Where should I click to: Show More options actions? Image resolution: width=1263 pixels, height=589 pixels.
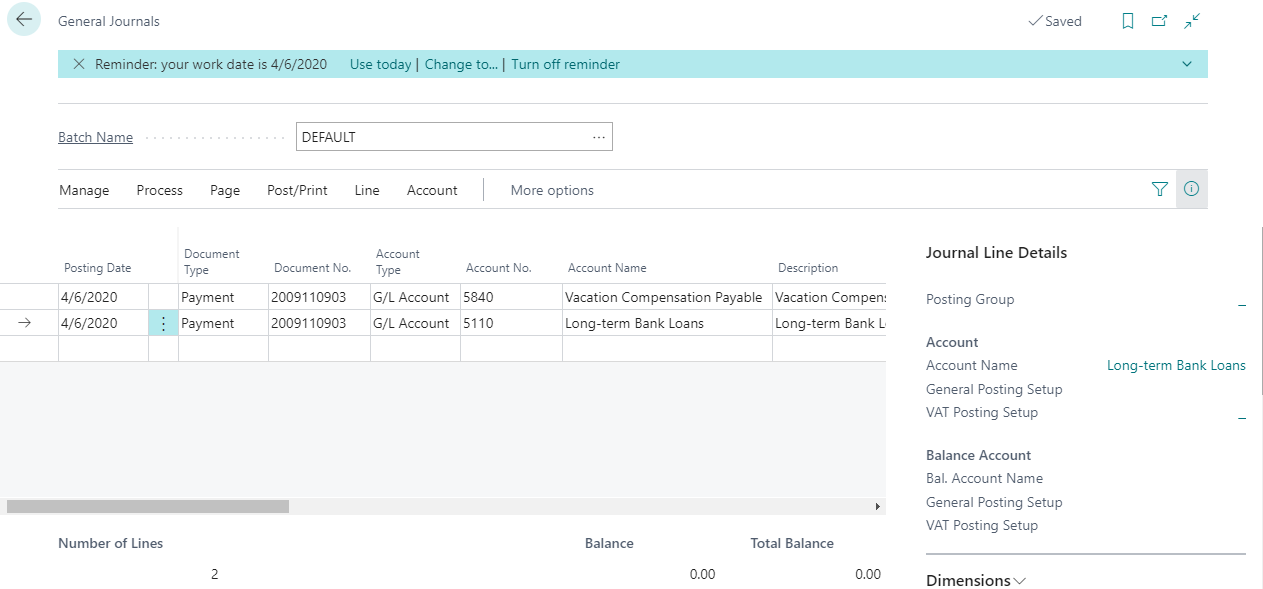[x=551, y=189]
